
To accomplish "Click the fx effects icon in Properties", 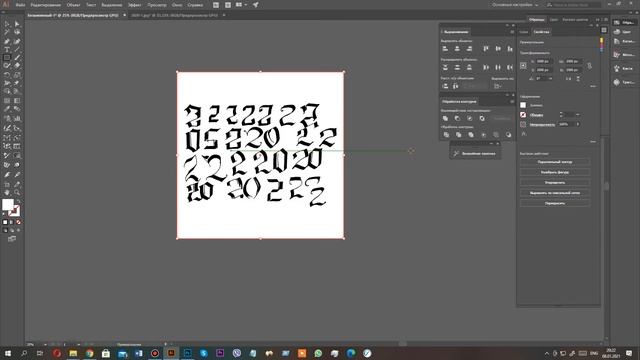I will click(x=524, y=134).
